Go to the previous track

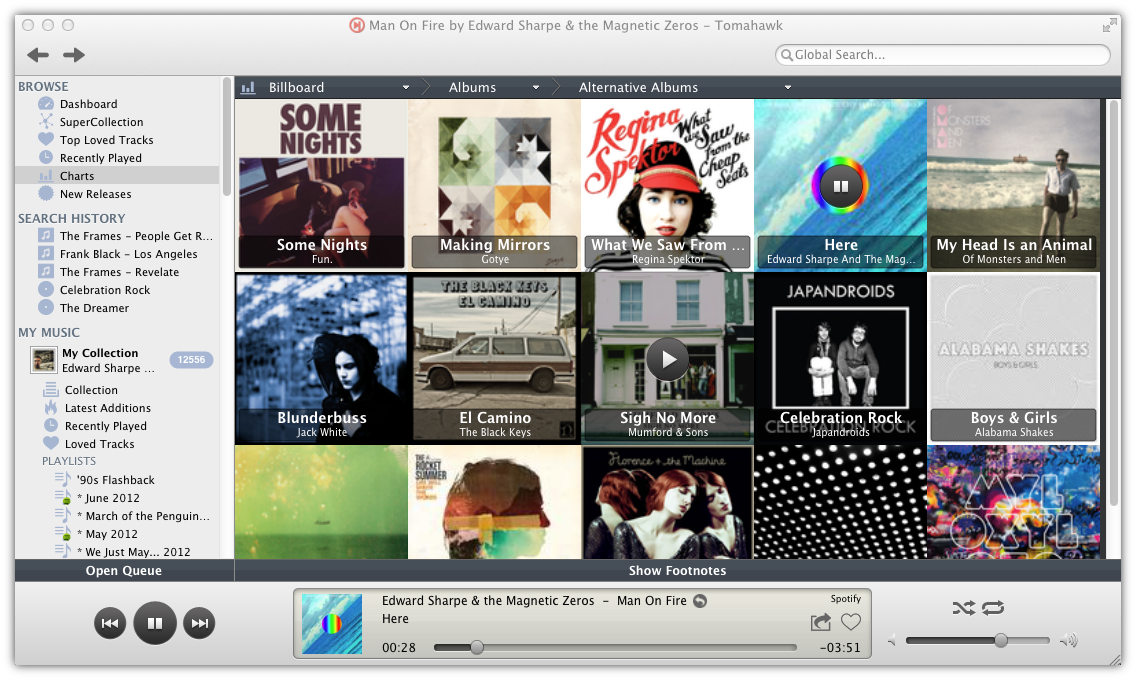pos(110,623)
